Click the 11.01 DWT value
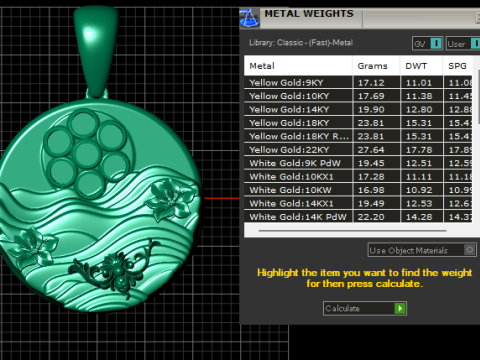480x360 pixels. pyautogui.click(x=419, y=83)
